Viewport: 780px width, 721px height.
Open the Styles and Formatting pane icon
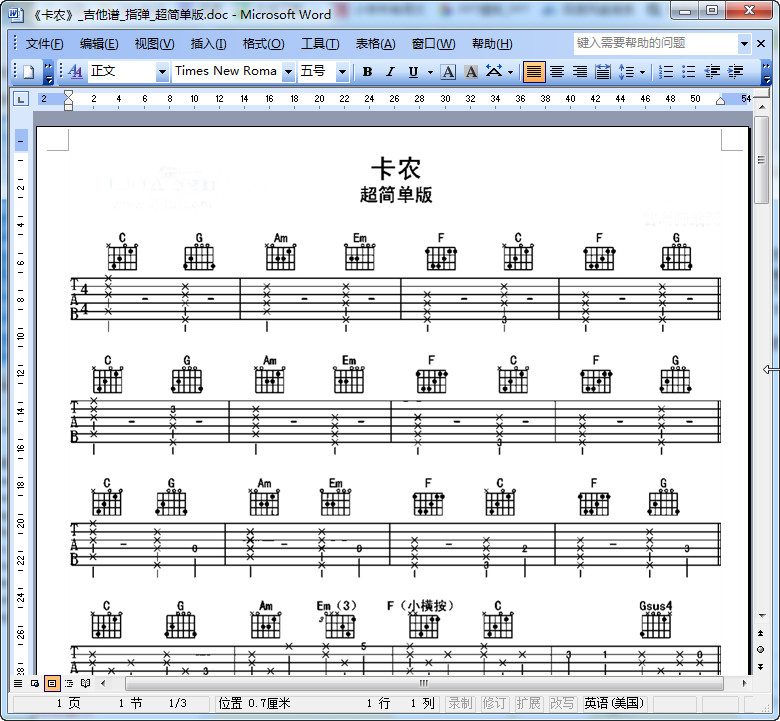[x=75, y=72]
